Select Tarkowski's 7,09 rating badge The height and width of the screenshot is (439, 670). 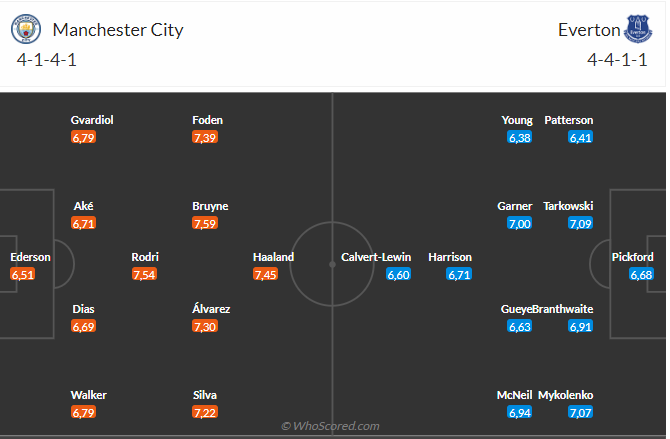(580, 223)
